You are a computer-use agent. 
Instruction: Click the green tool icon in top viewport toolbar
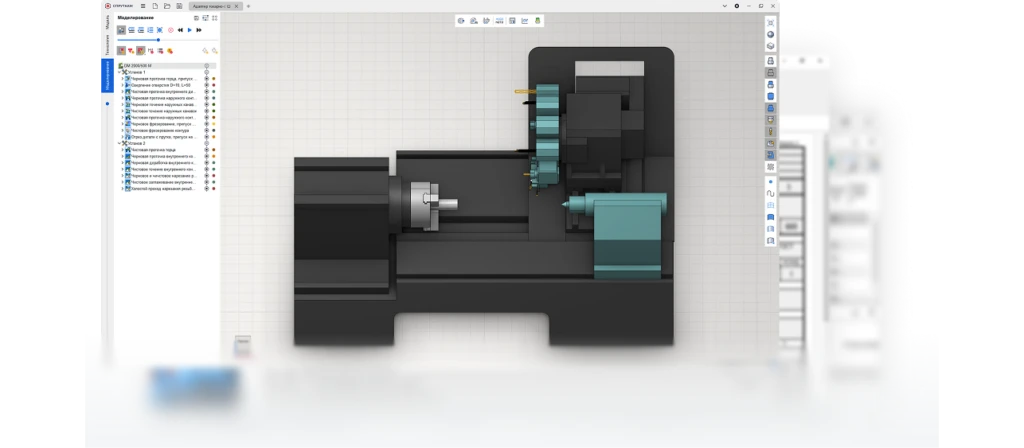(538, 20)
